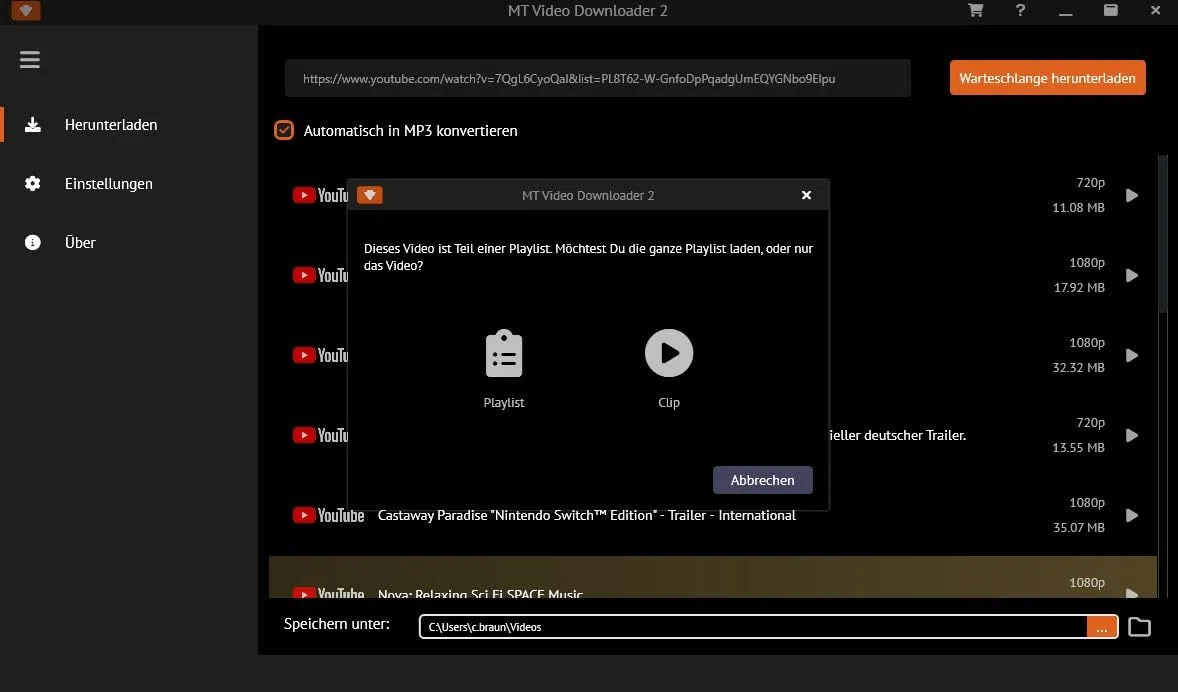Click YouTube logo on the 11.08 MB row
The height and width of the screenshot is (692, 1178).
320,195
